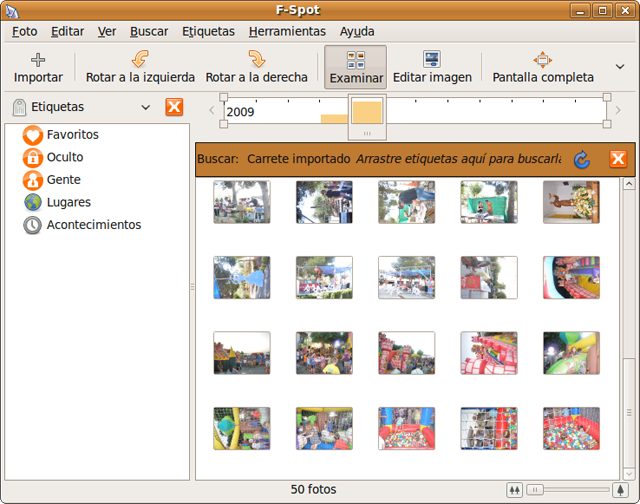
Task: Open the Etiquetas menu
Action: (208, 31)
